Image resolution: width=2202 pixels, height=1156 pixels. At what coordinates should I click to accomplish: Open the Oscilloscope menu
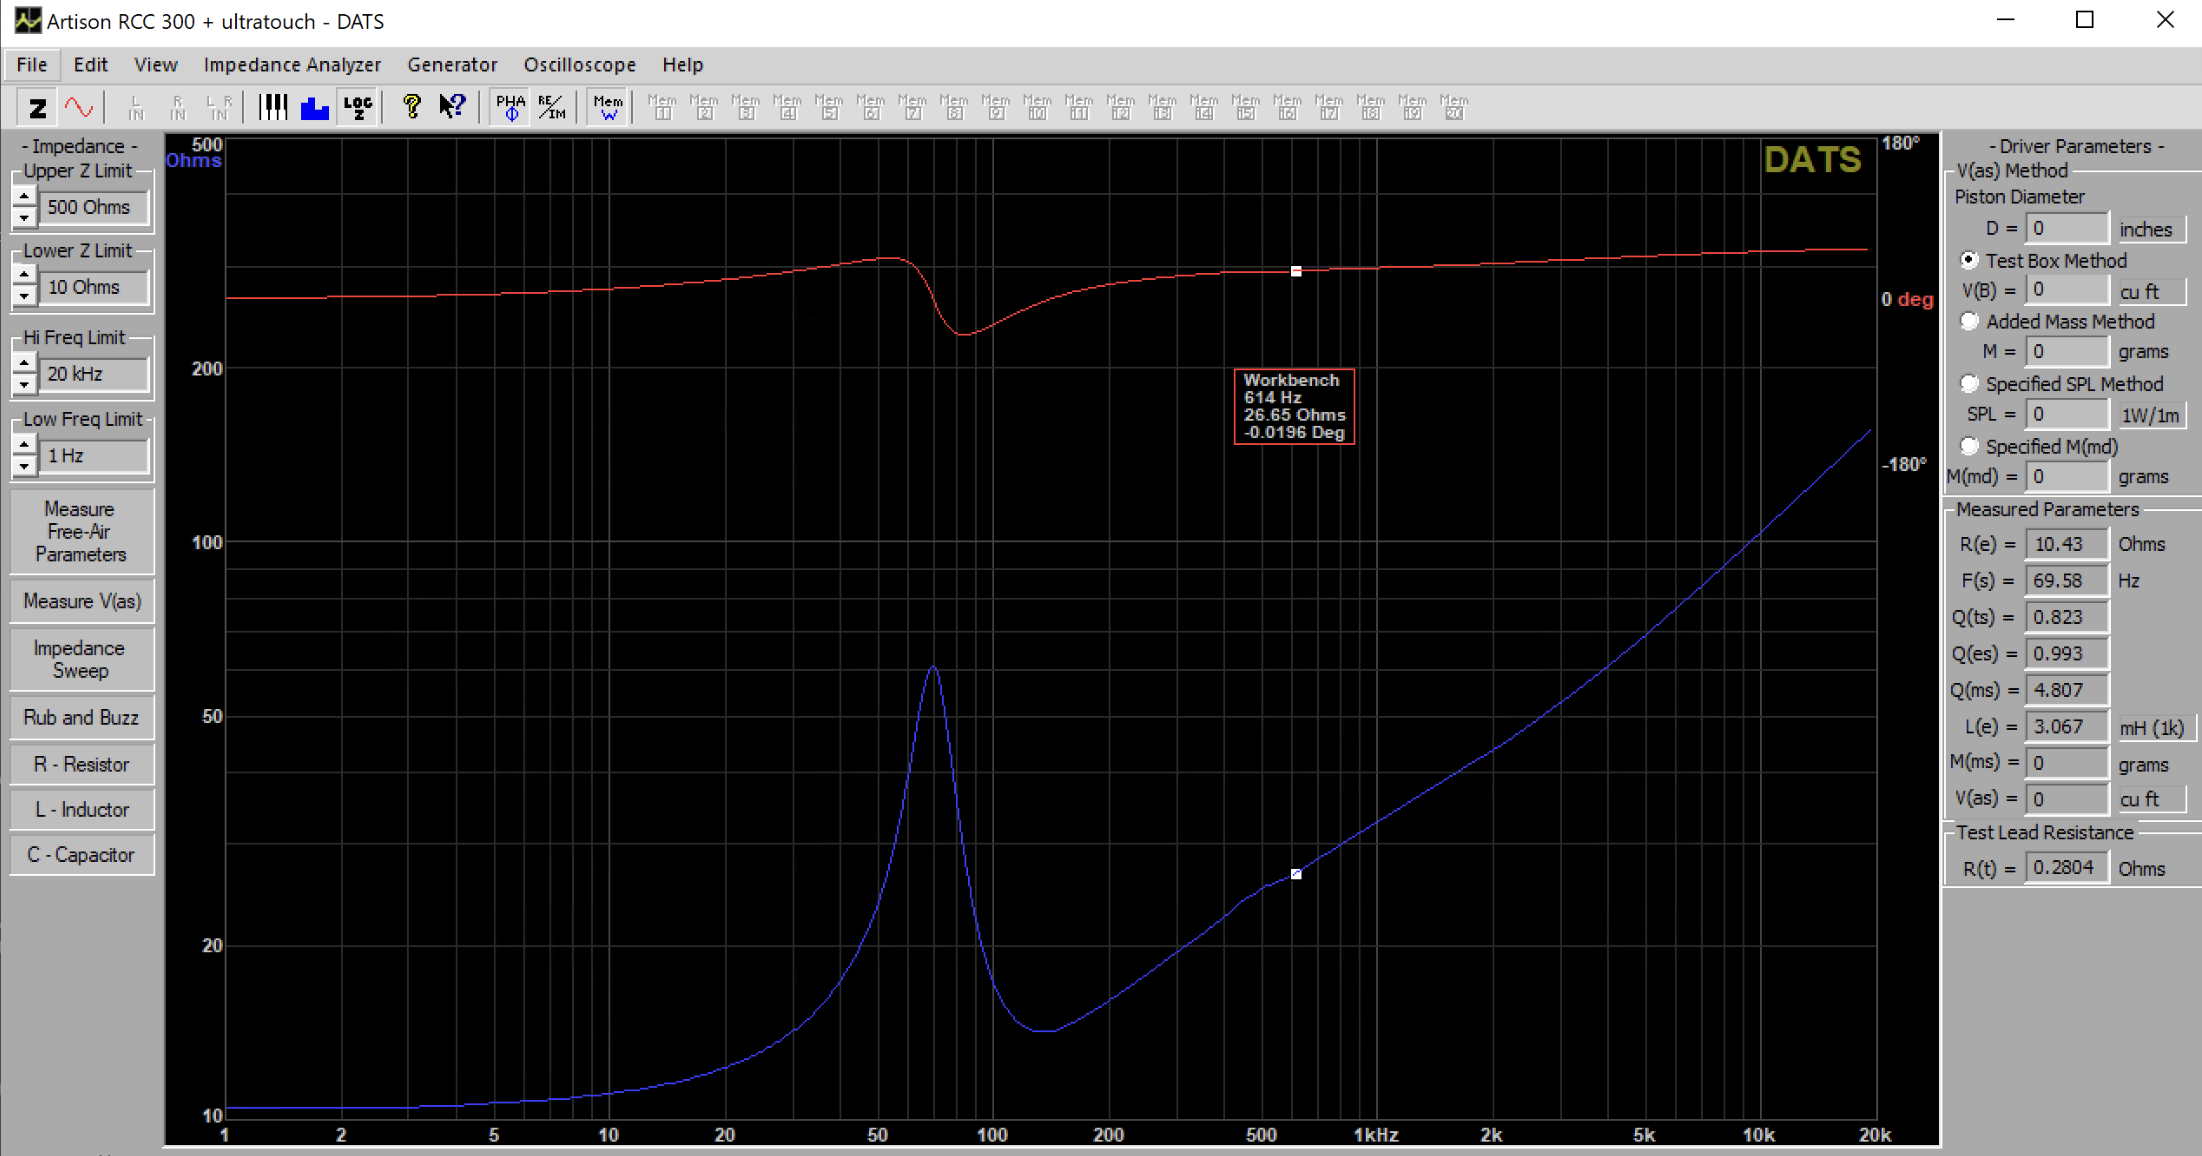580,65
